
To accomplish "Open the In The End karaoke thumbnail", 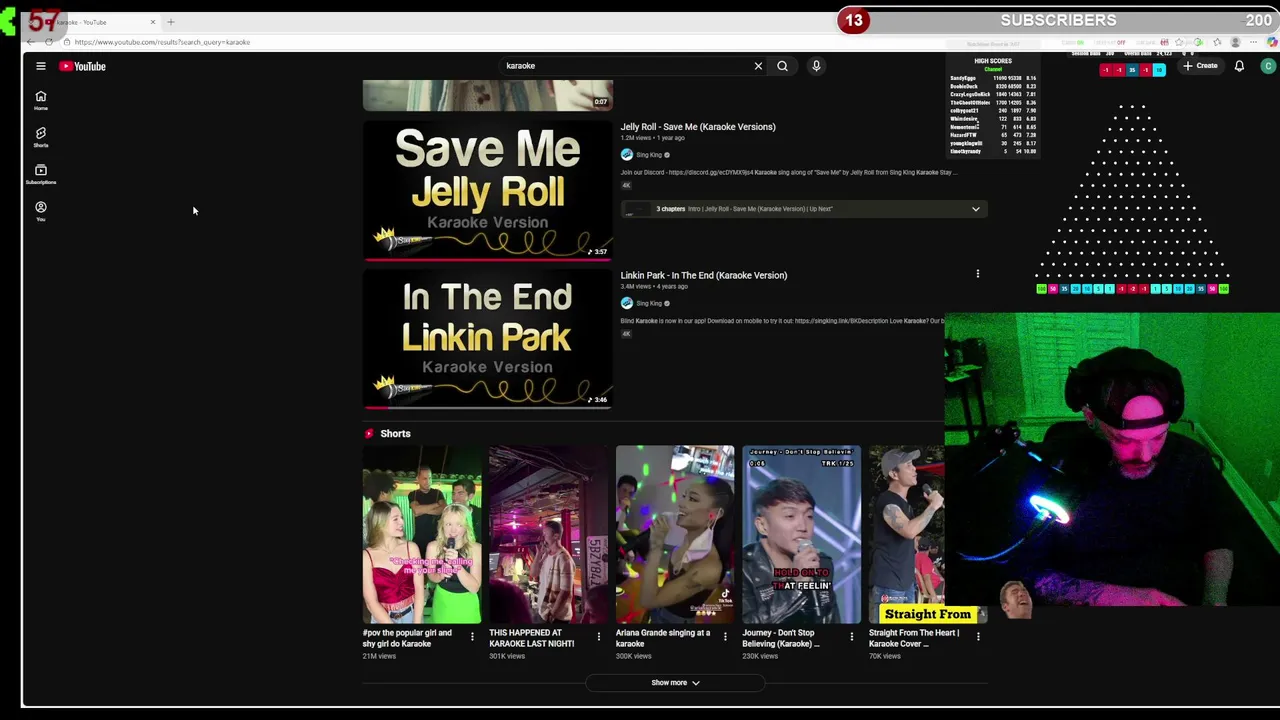I will [488, 338].
